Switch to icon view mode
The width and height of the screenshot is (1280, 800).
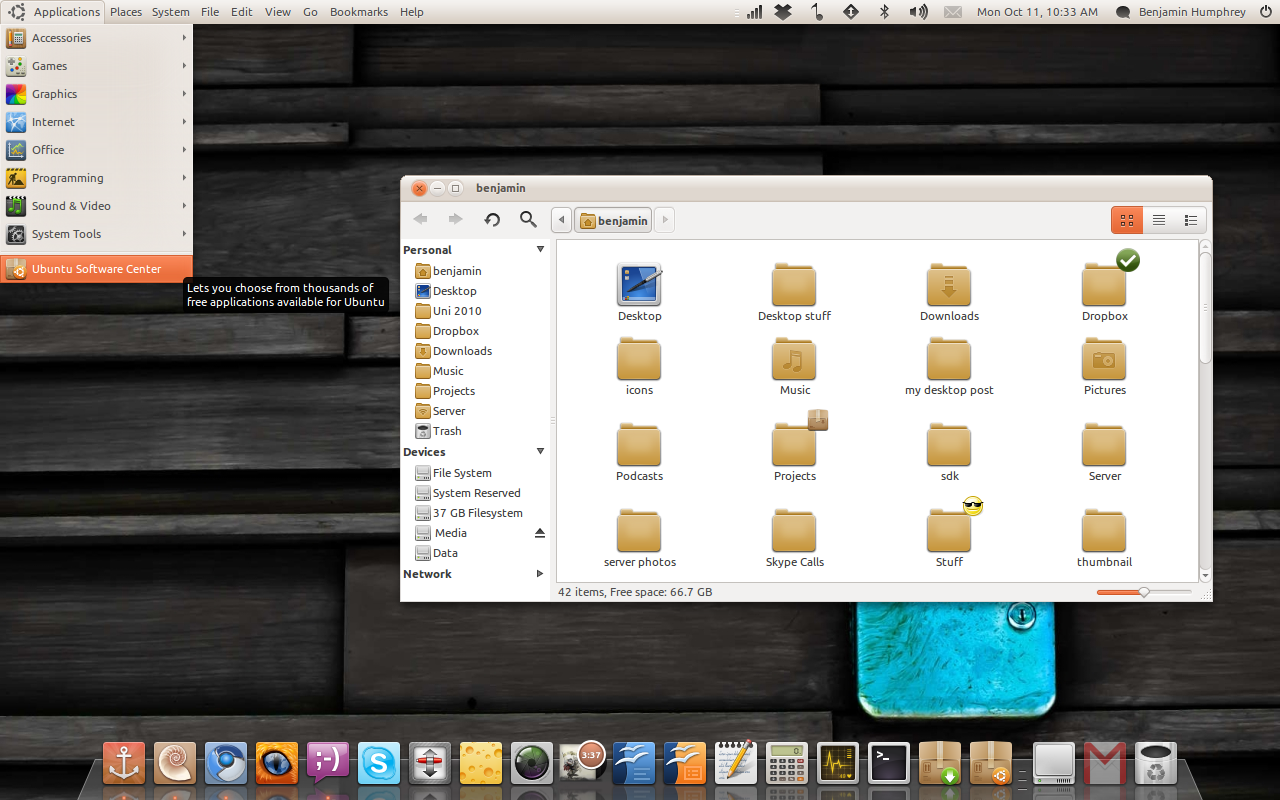(1127, 220)
